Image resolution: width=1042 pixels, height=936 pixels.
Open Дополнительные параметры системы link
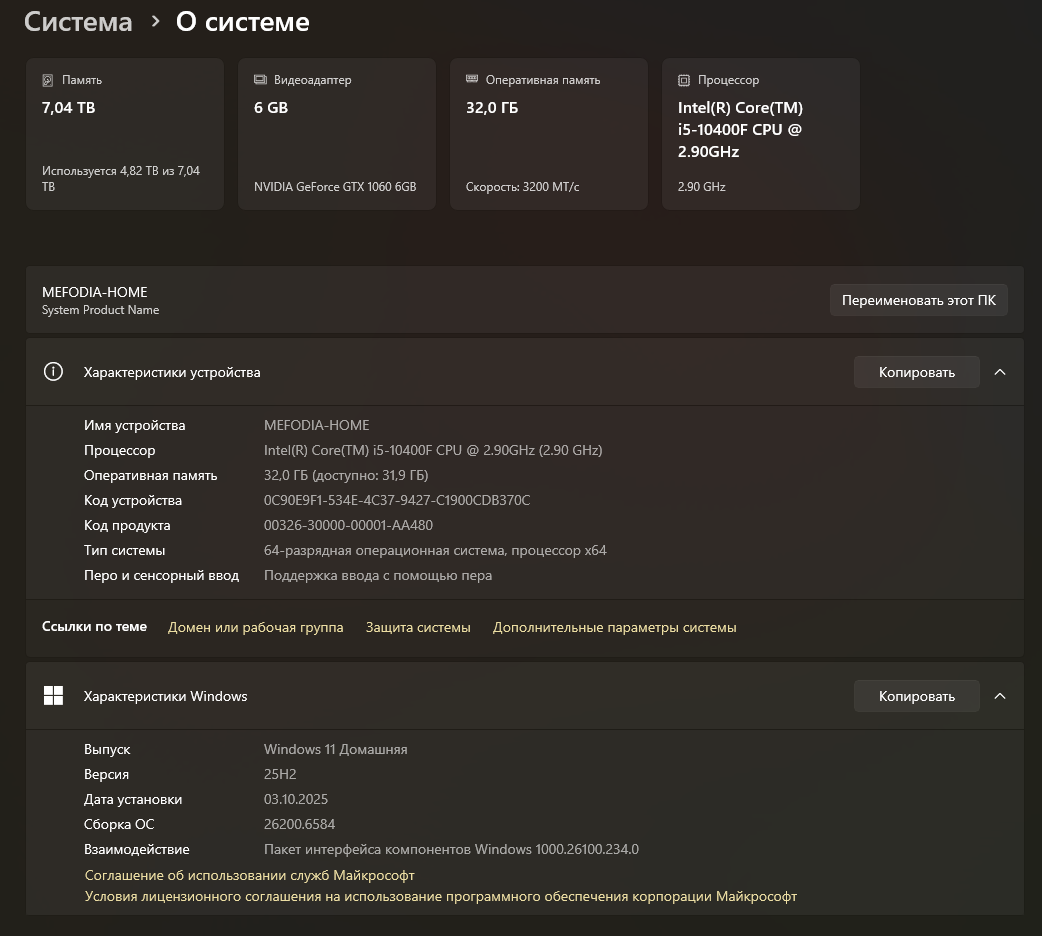click(x=614, y=627)
